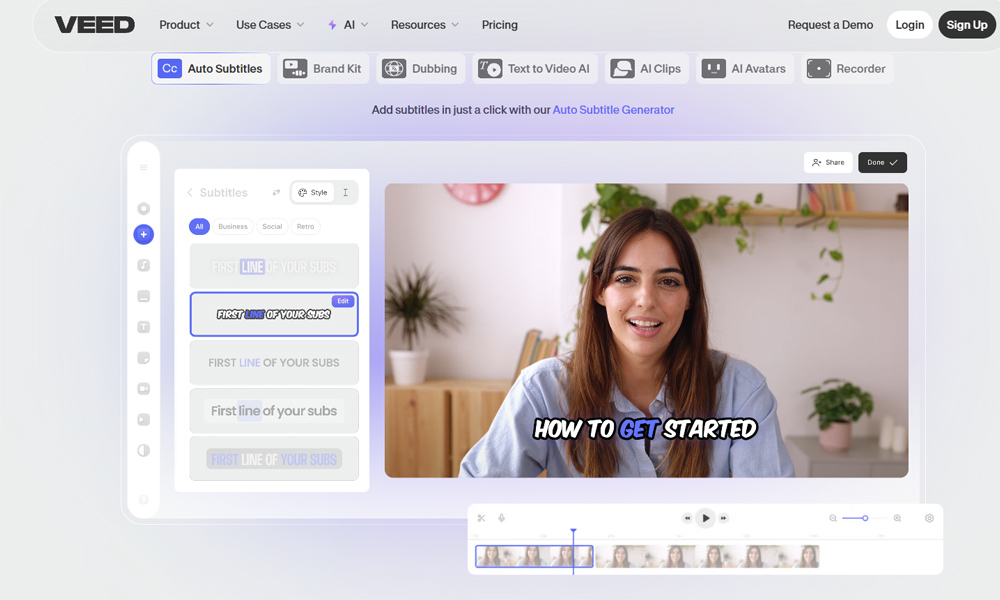Viewport: 1000px width, 600px height.
Task: Click the VEED logo
Action: click(x=94, y=25)
